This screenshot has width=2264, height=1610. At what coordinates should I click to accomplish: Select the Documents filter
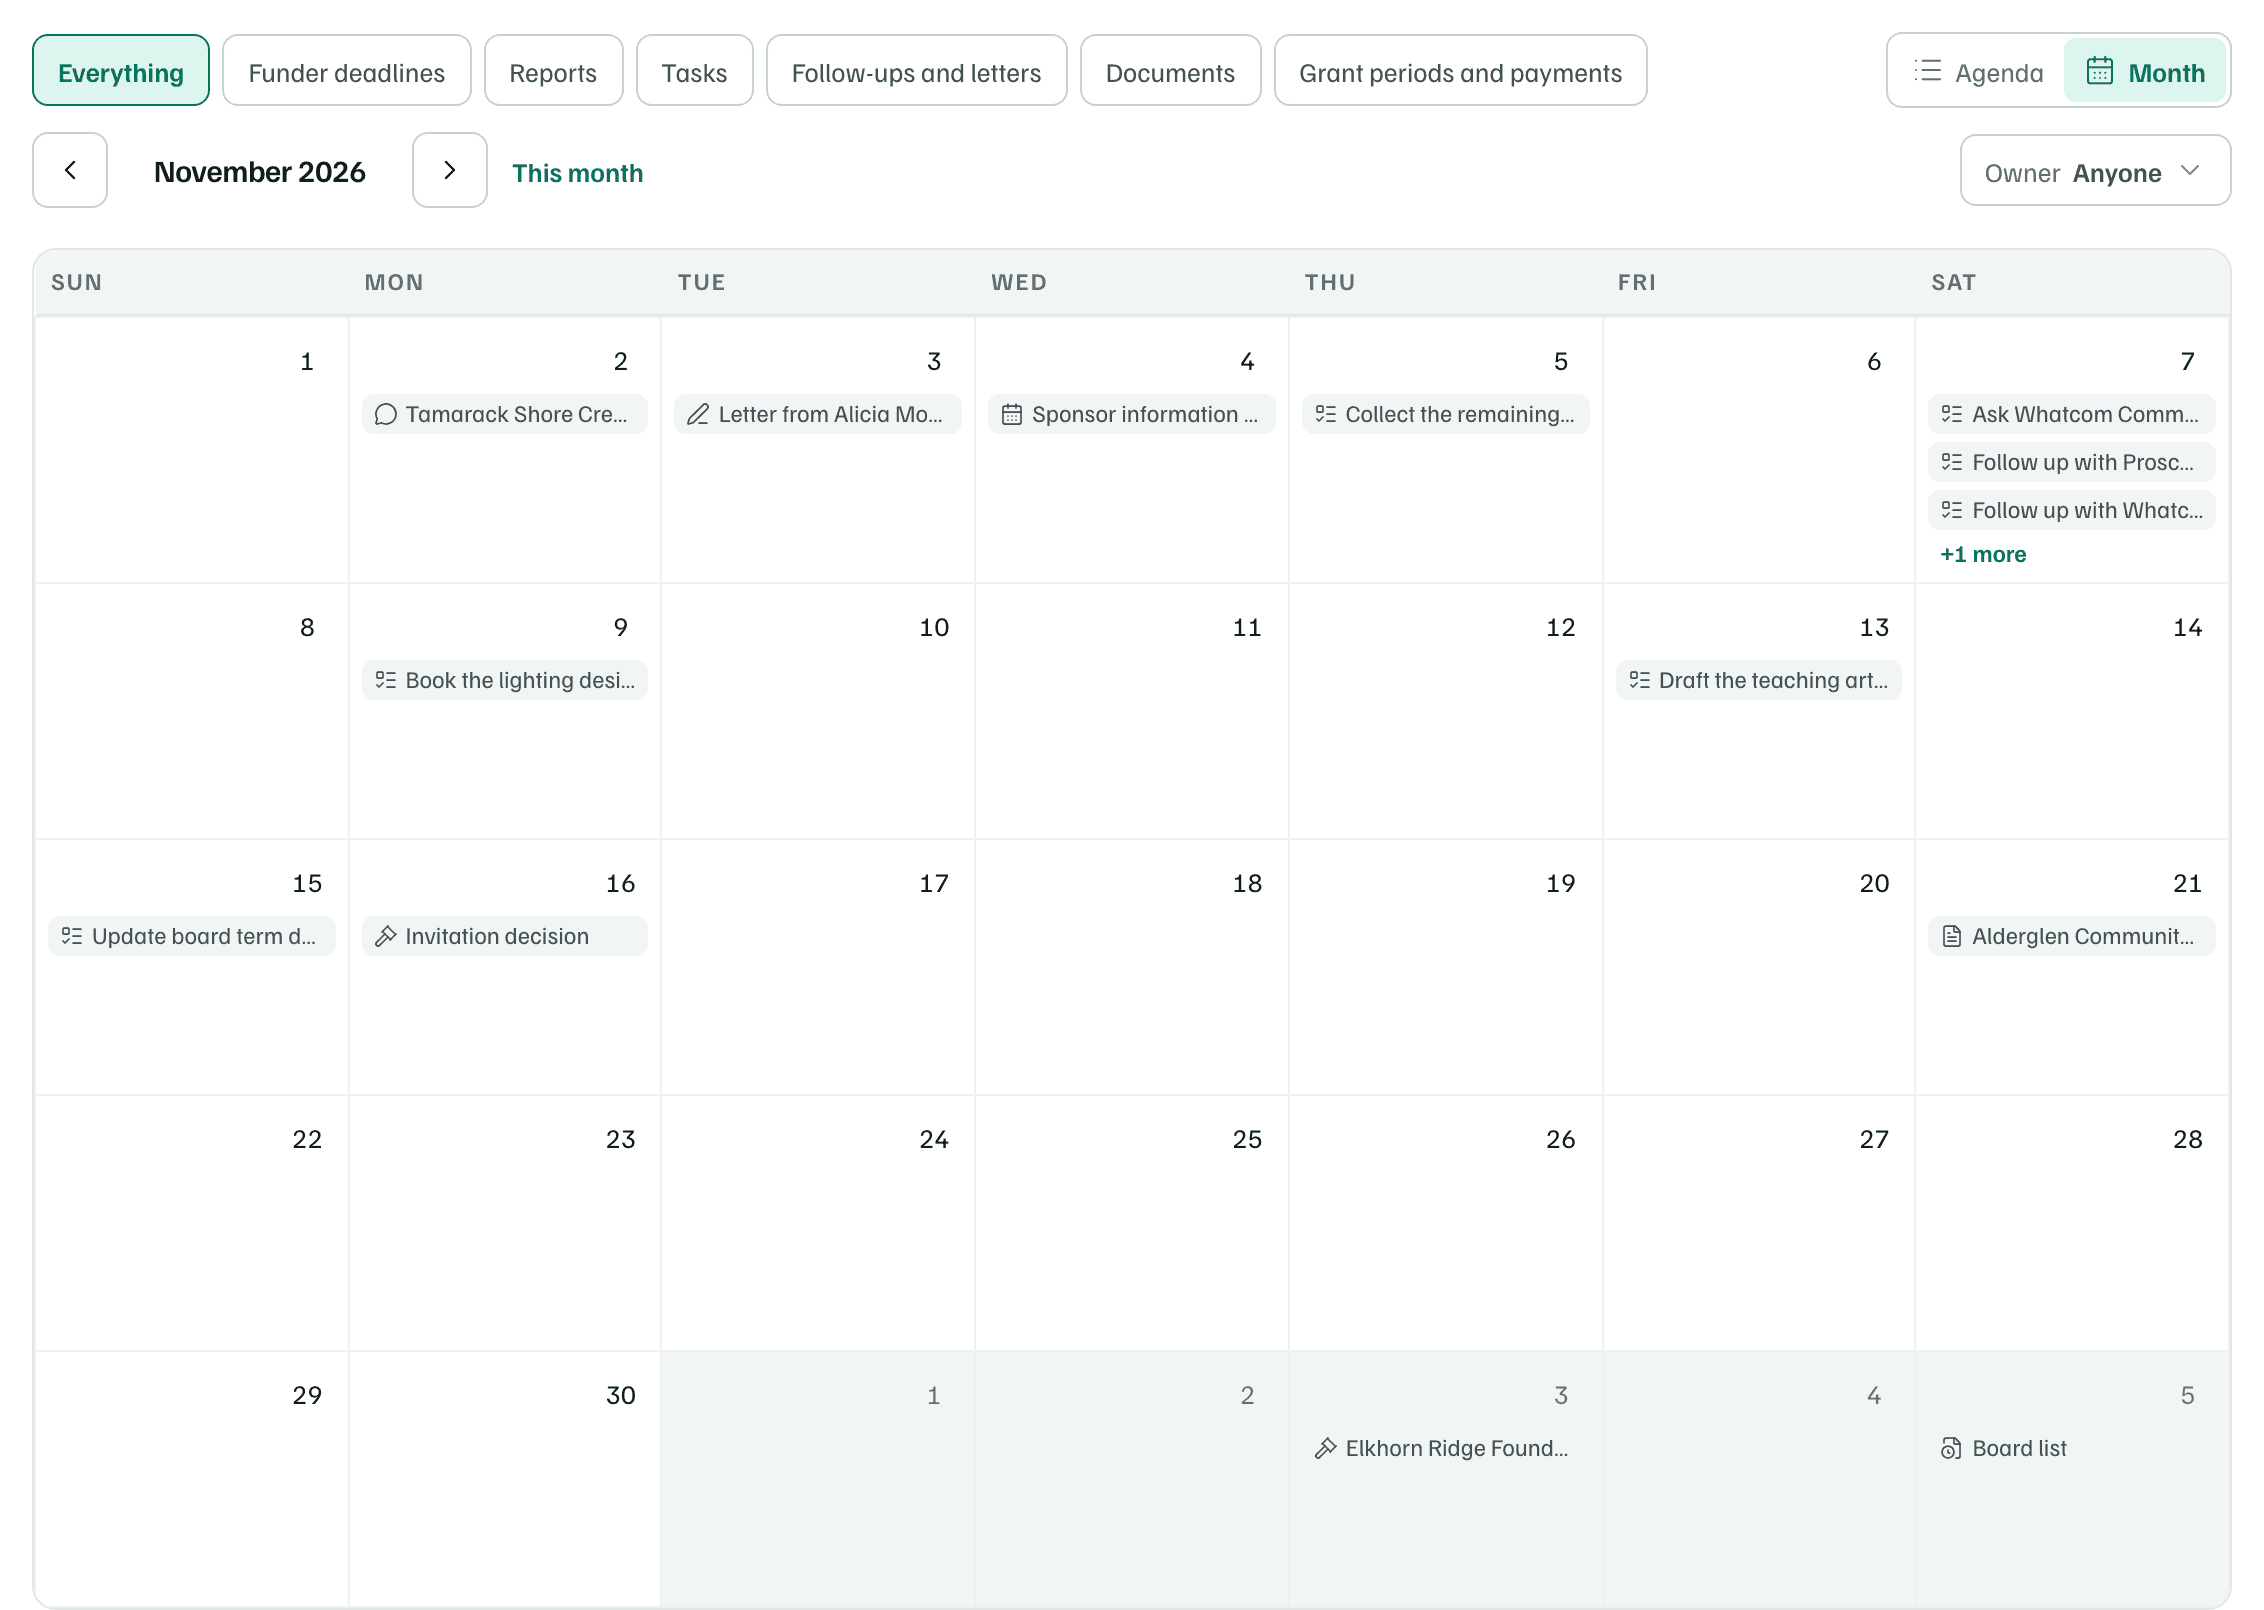pyautogui.click(x=1170, y=72)
